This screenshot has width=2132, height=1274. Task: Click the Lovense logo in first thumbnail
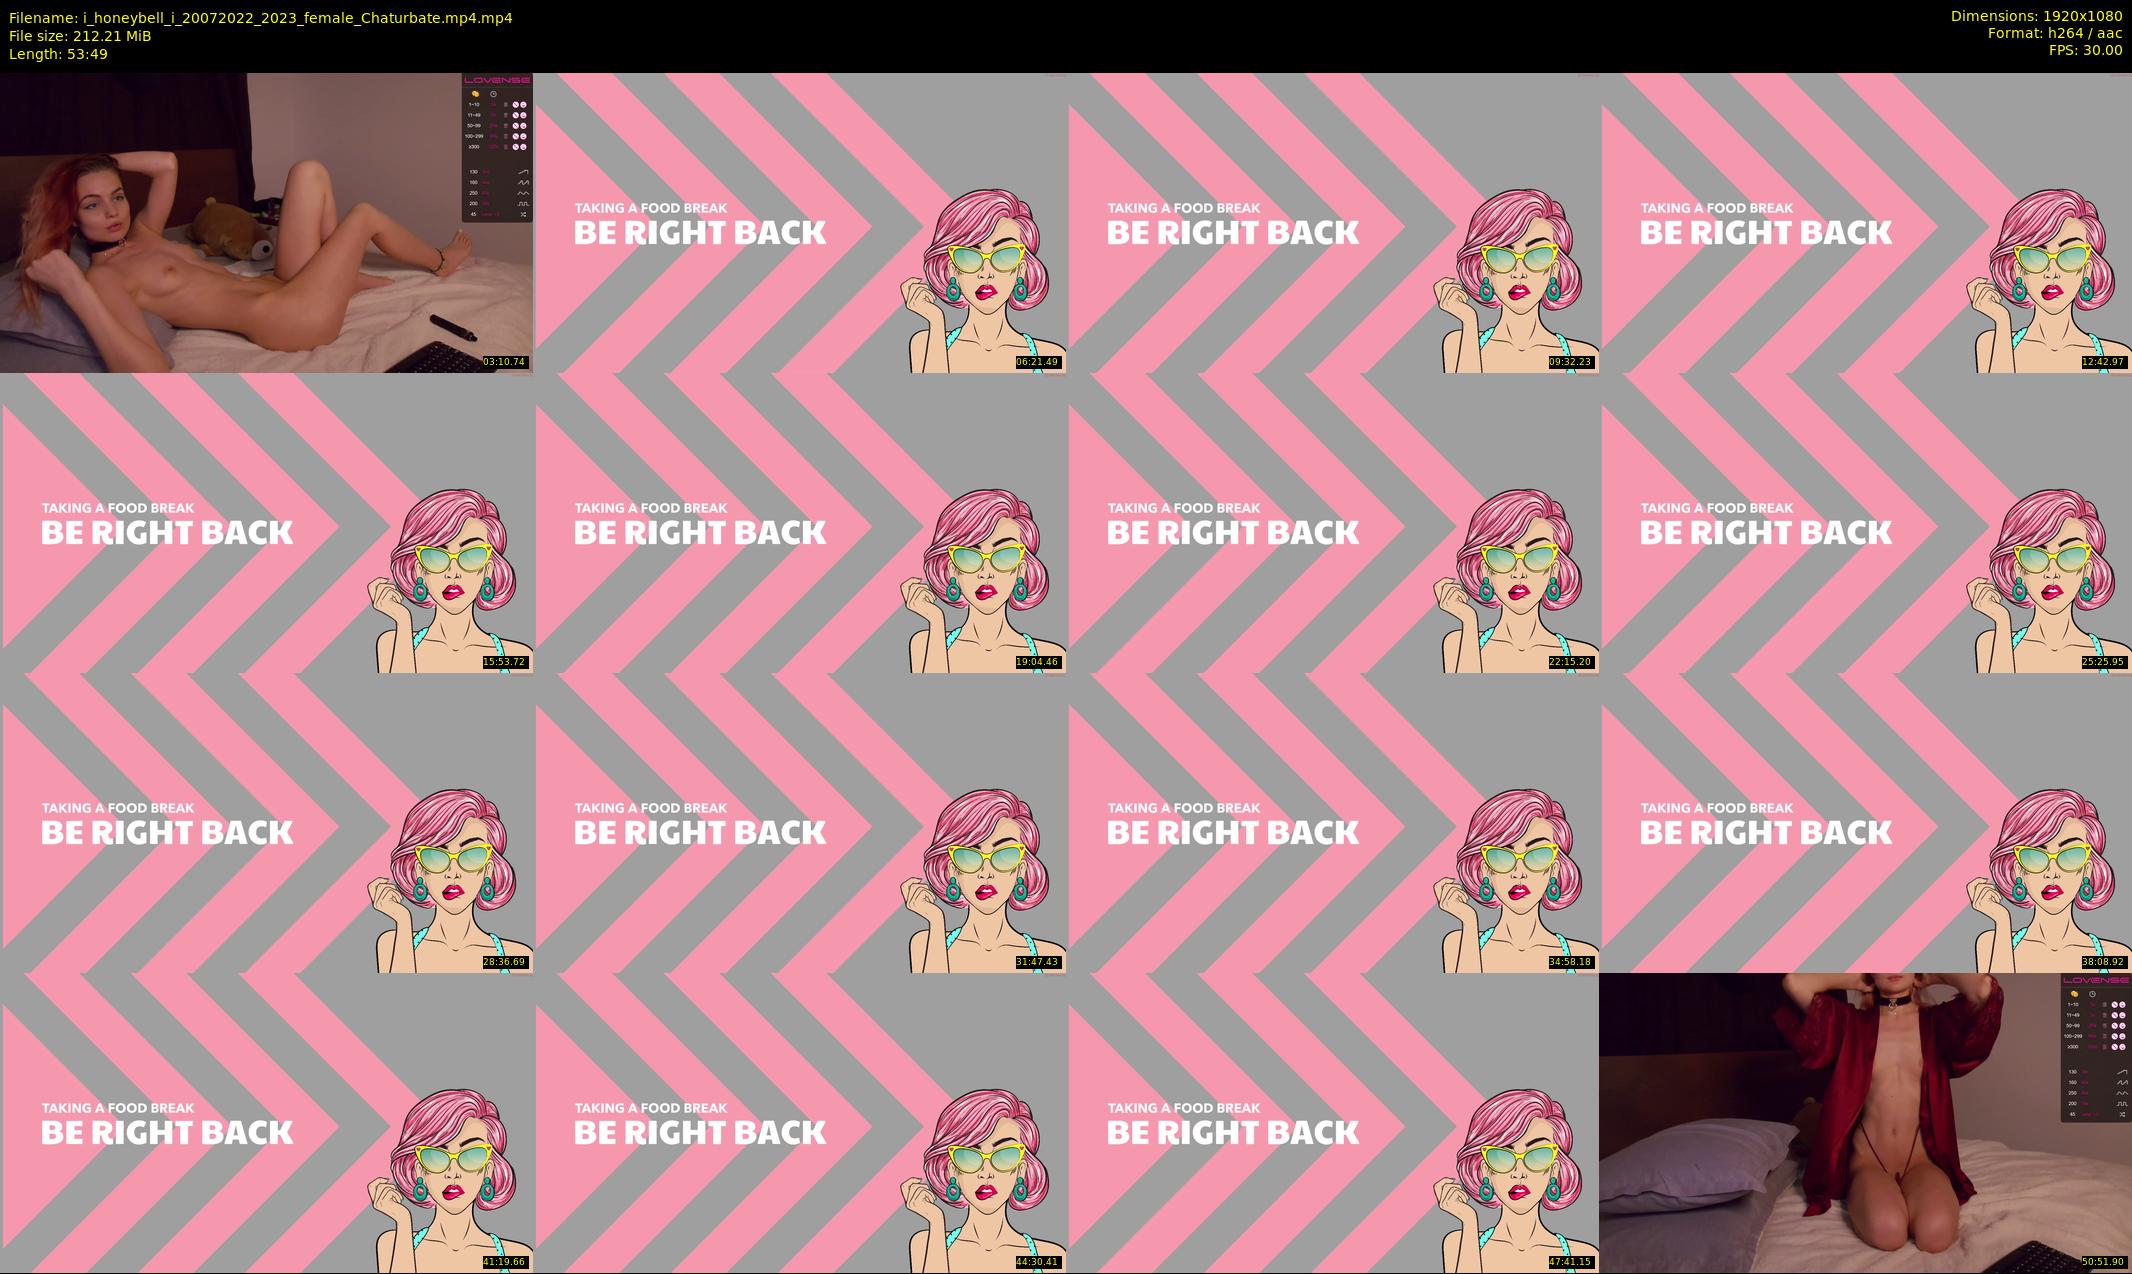pyautogui.click(x=497, y=81)
